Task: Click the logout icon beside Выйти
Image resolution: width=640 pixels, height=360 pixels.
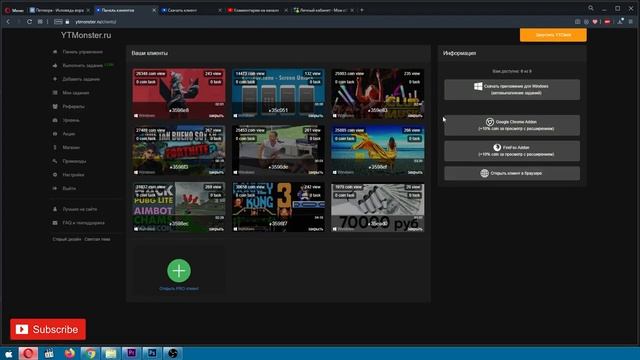Action: (x=55, y=188)
